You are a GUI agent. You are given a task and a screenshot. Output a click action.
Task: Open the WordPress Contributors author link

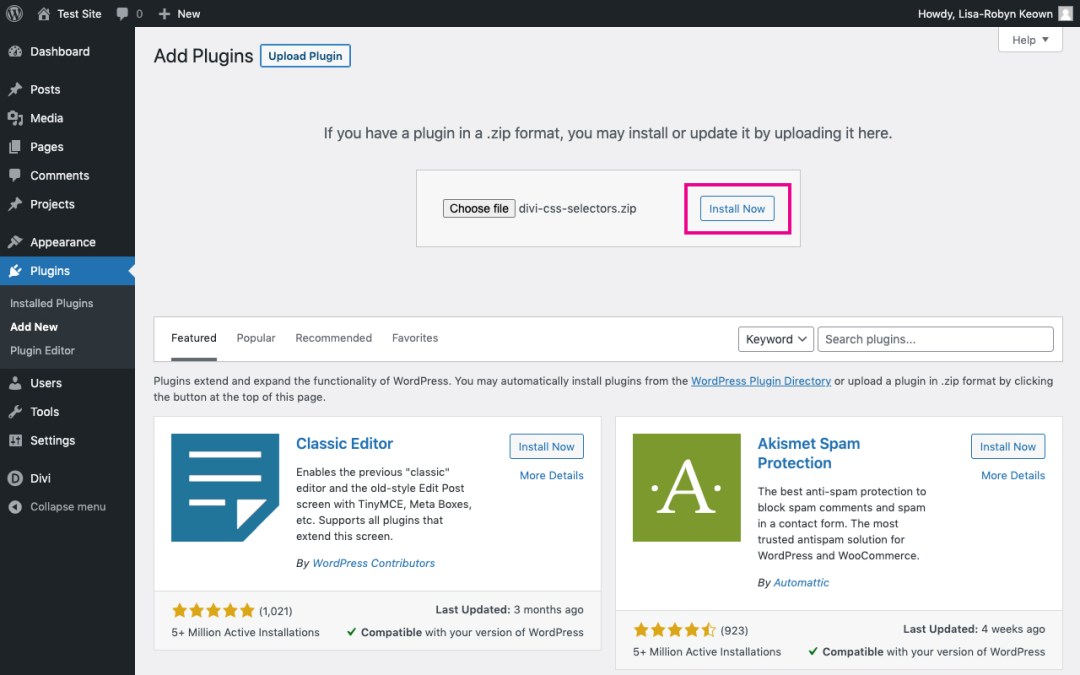tap(373, 563)
